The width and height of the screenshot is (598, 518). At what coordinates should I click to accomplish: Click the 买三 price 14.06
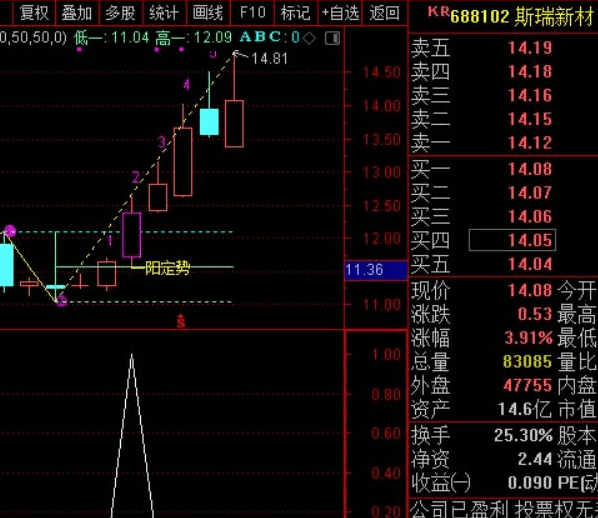pyautogui.click(x=530, y=216)
